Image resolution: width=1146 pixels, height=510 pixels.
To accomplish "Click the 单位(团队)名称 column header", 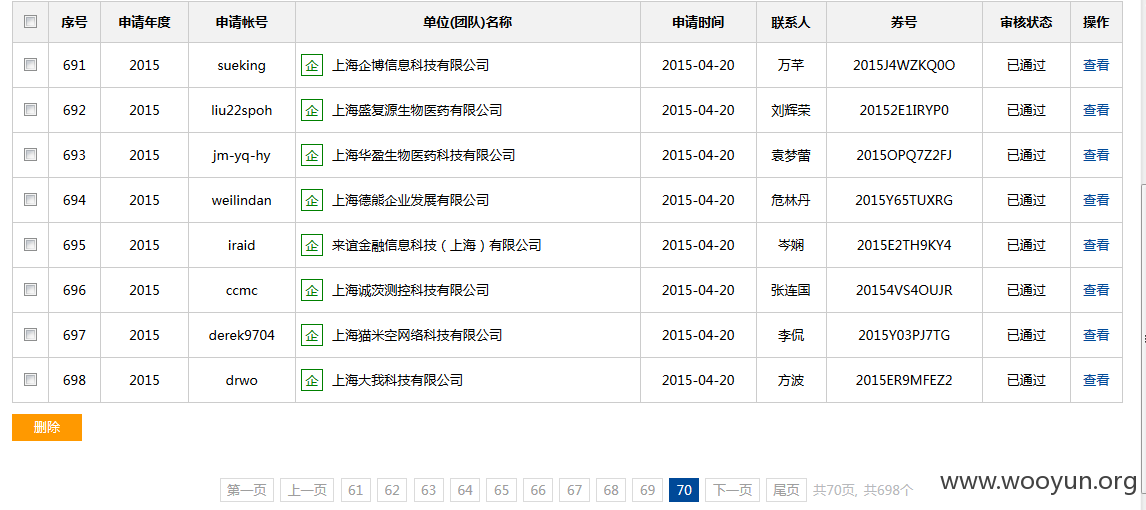I will coord(468,22).
